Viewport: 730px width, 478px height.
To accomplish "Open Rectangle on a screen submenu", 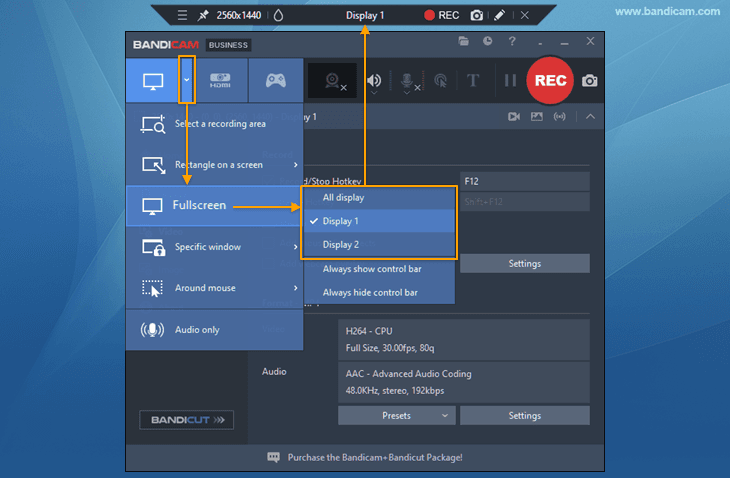I will (x=215, y=165).
